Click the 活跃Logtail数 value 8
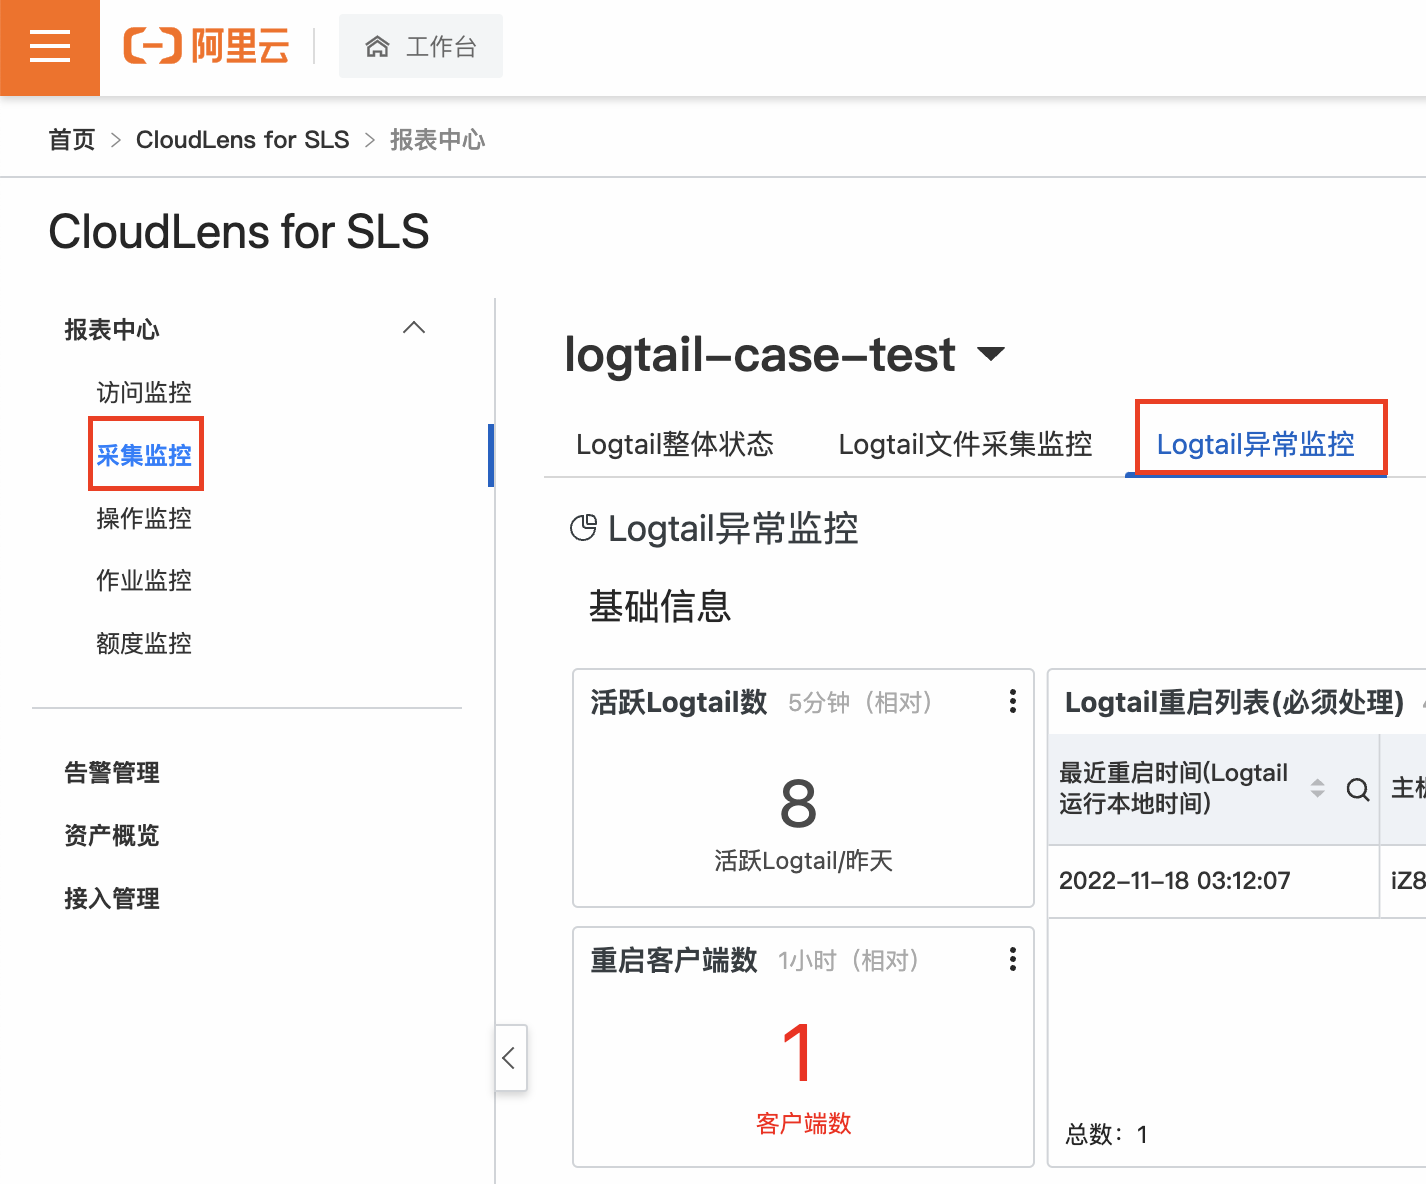The image size is (1426, 1184). 798,803
